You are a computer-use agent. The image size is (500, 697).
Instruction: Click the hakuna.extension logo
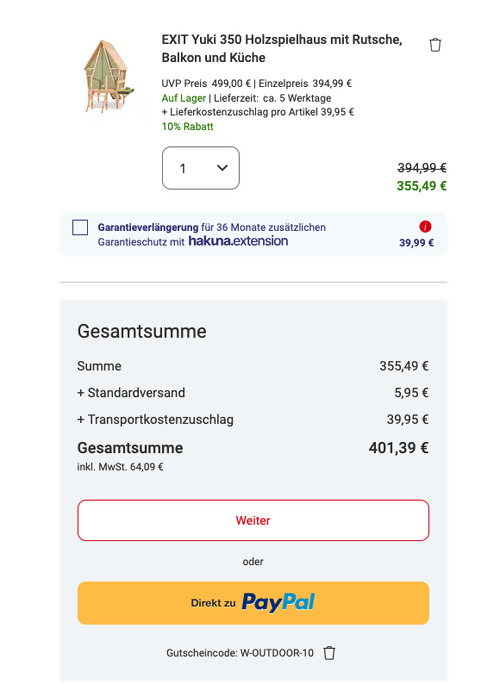(x=238, y=241)
